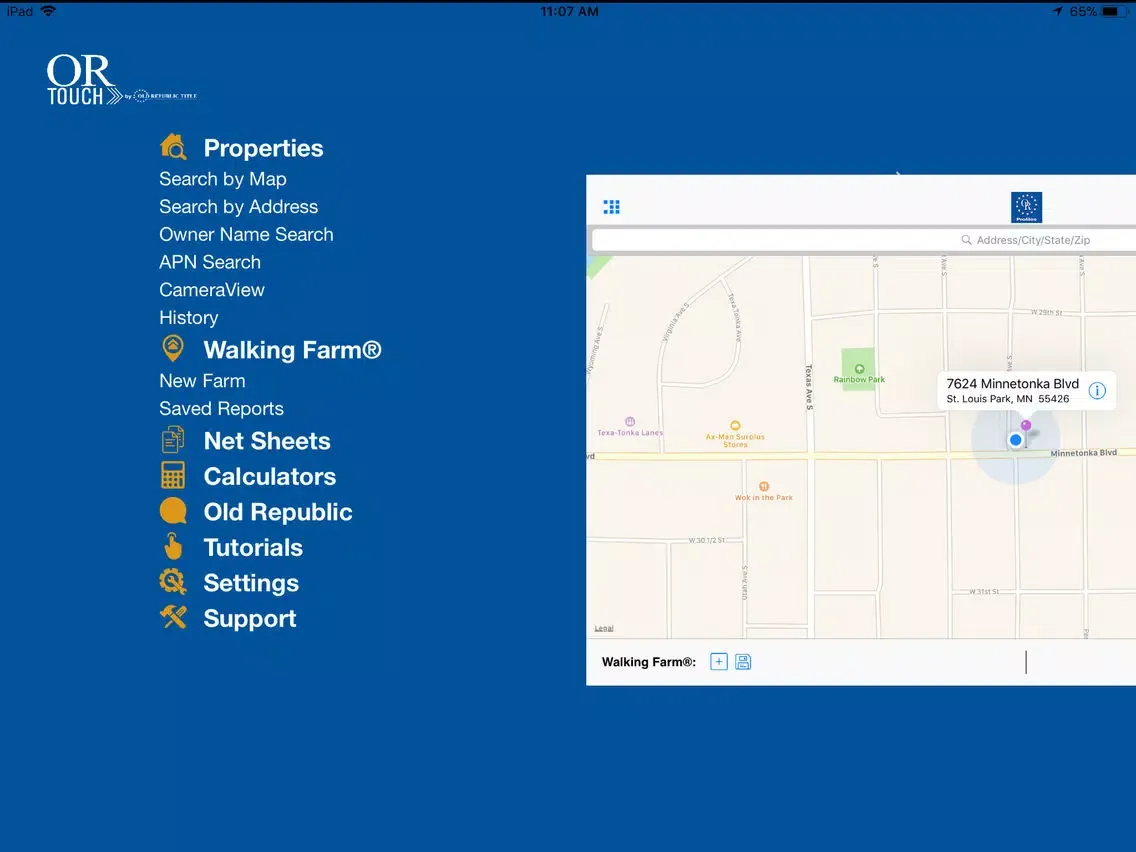The width and height of the screenshot is (1136, 852).
Task: Tap the Calculators calculator icon
Action: click(x=173, y=475)
